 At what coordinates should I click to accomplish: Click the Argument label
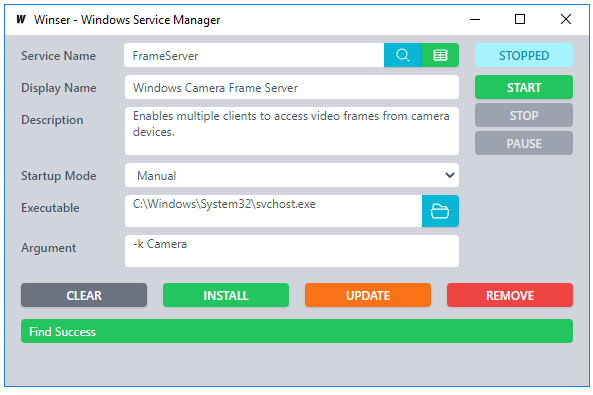(48, 248)
